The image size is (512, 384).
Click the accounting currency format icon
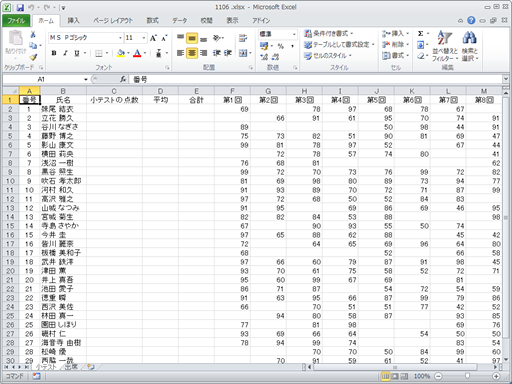point(264,46)
